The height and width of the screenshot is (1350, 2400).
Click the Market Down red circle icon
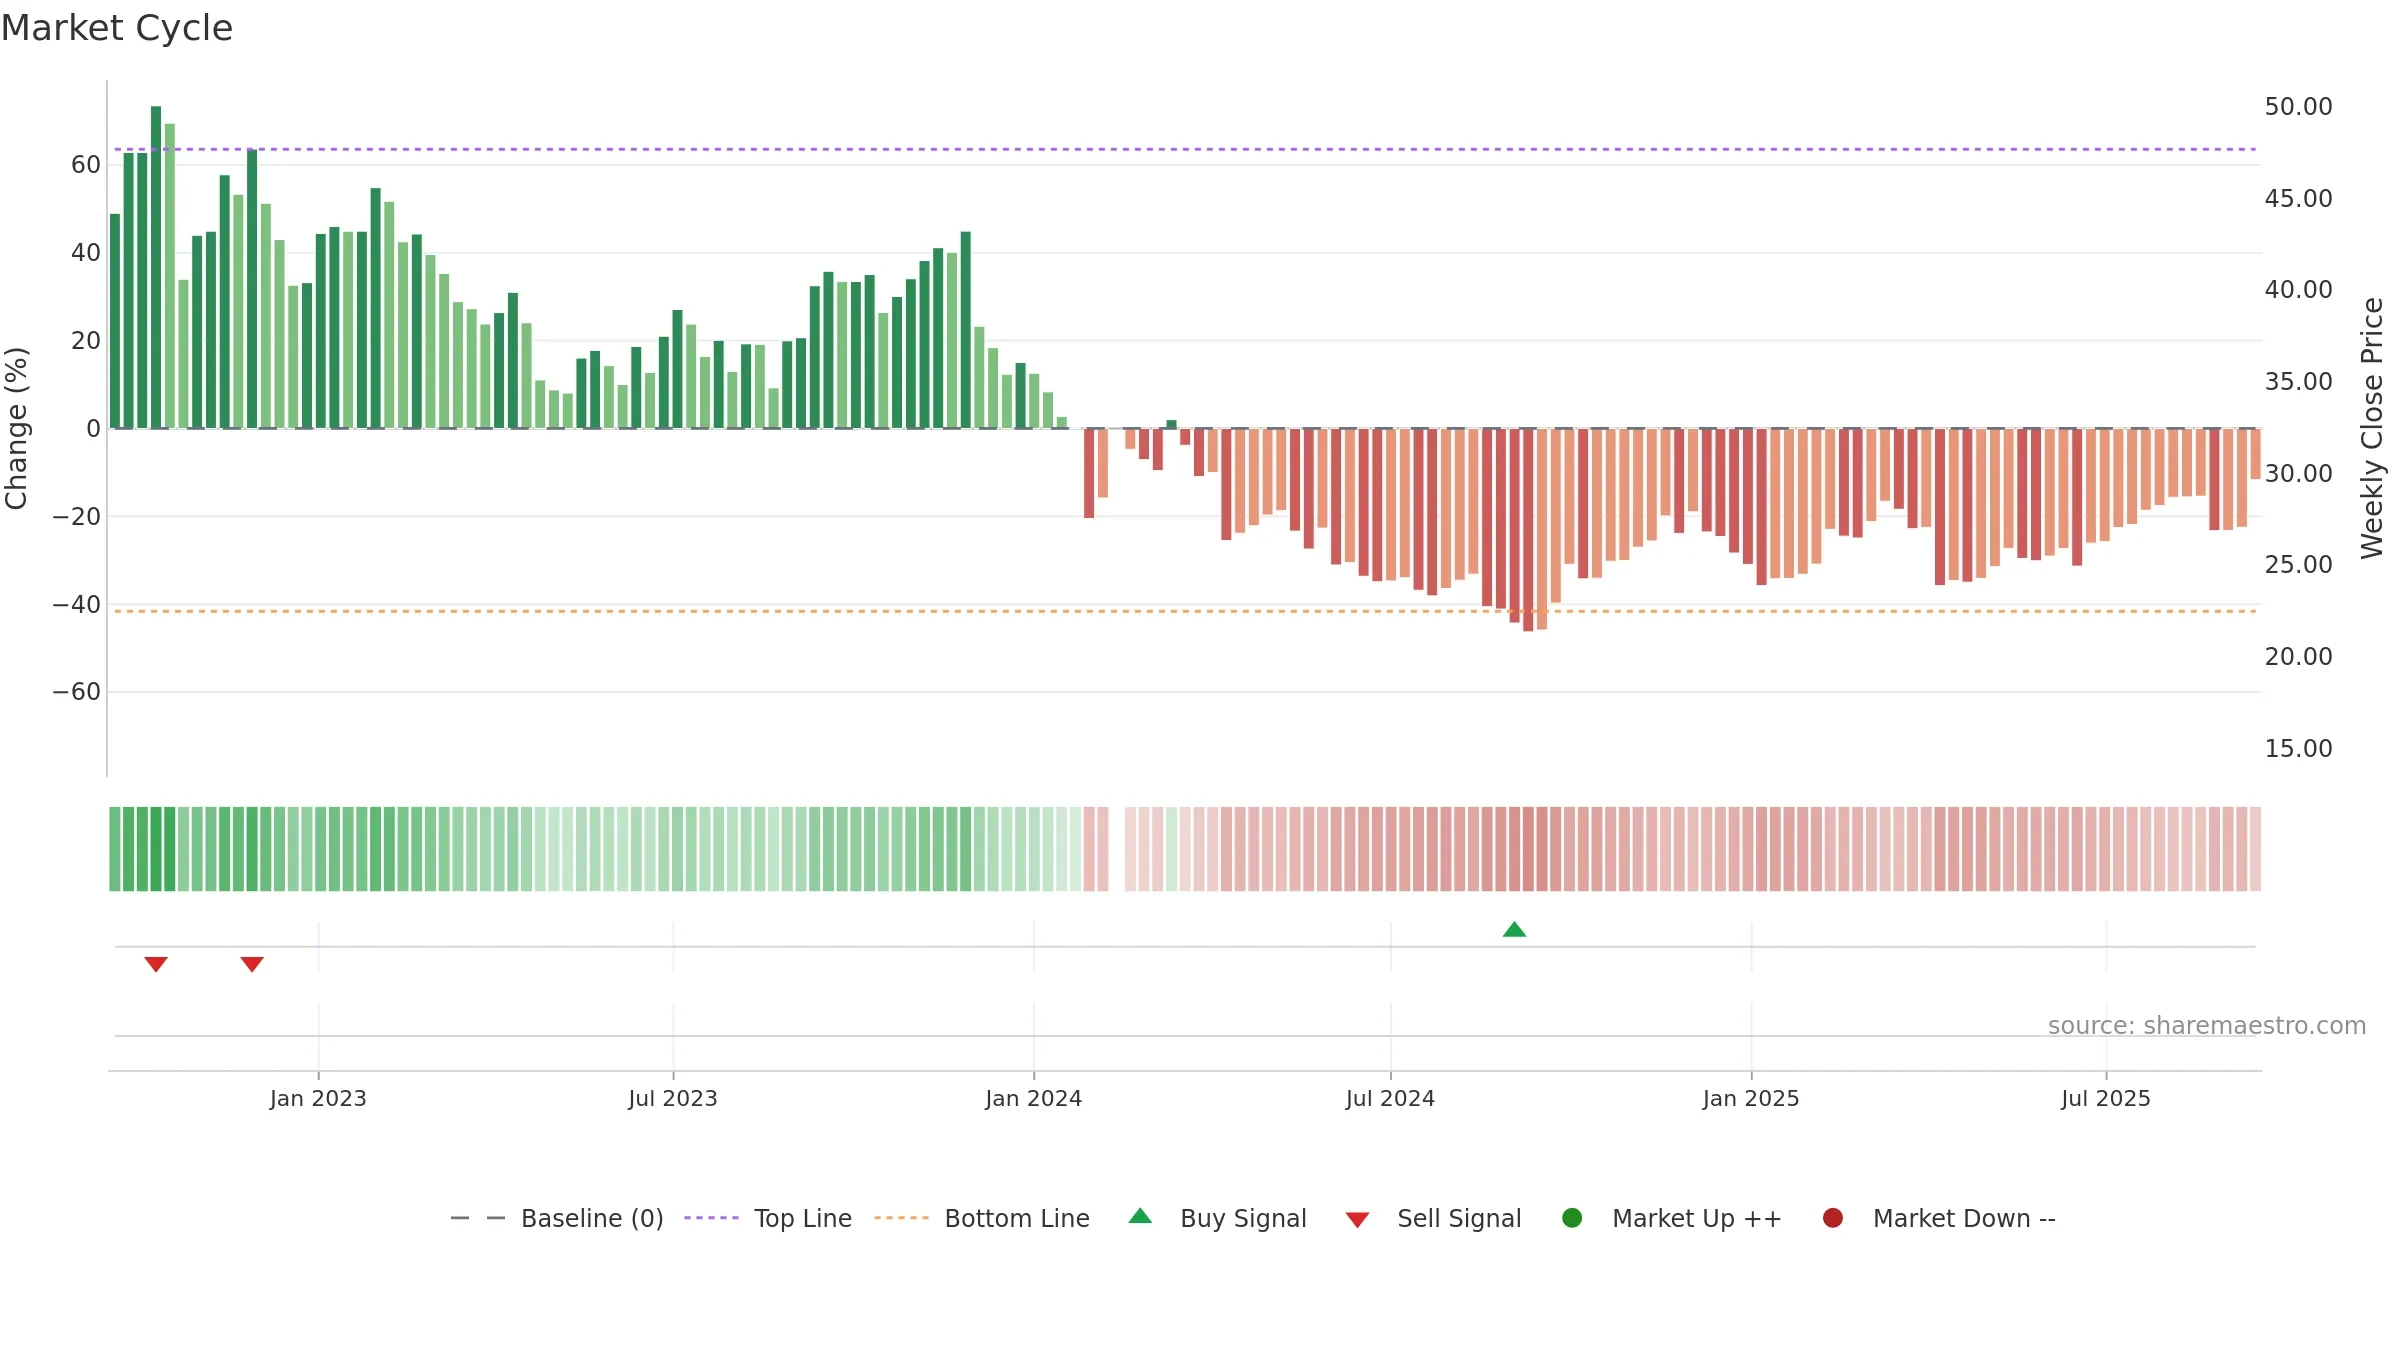pyautogui.click(x=1833, y=1218)
